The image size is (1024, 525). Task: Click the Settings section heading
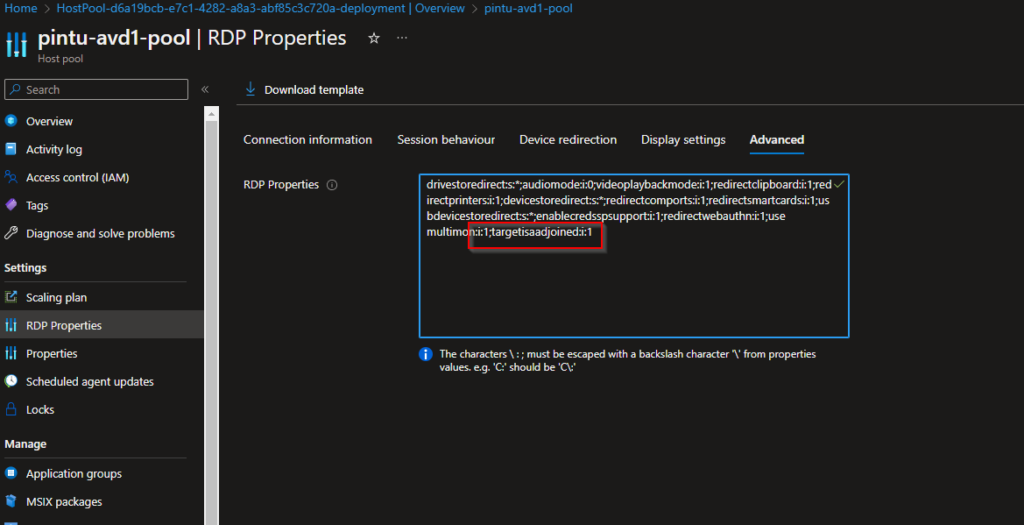(x=25, y=268)
